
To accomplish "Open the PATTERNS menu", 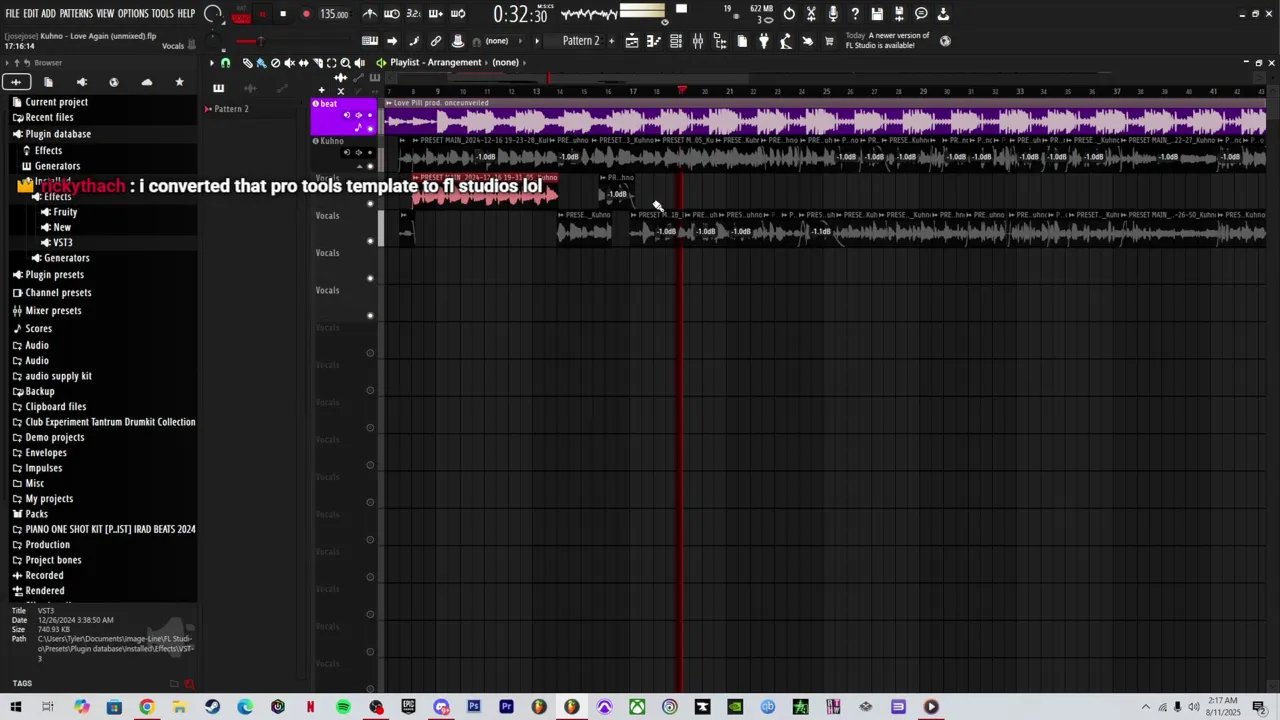I will (76, 14).
